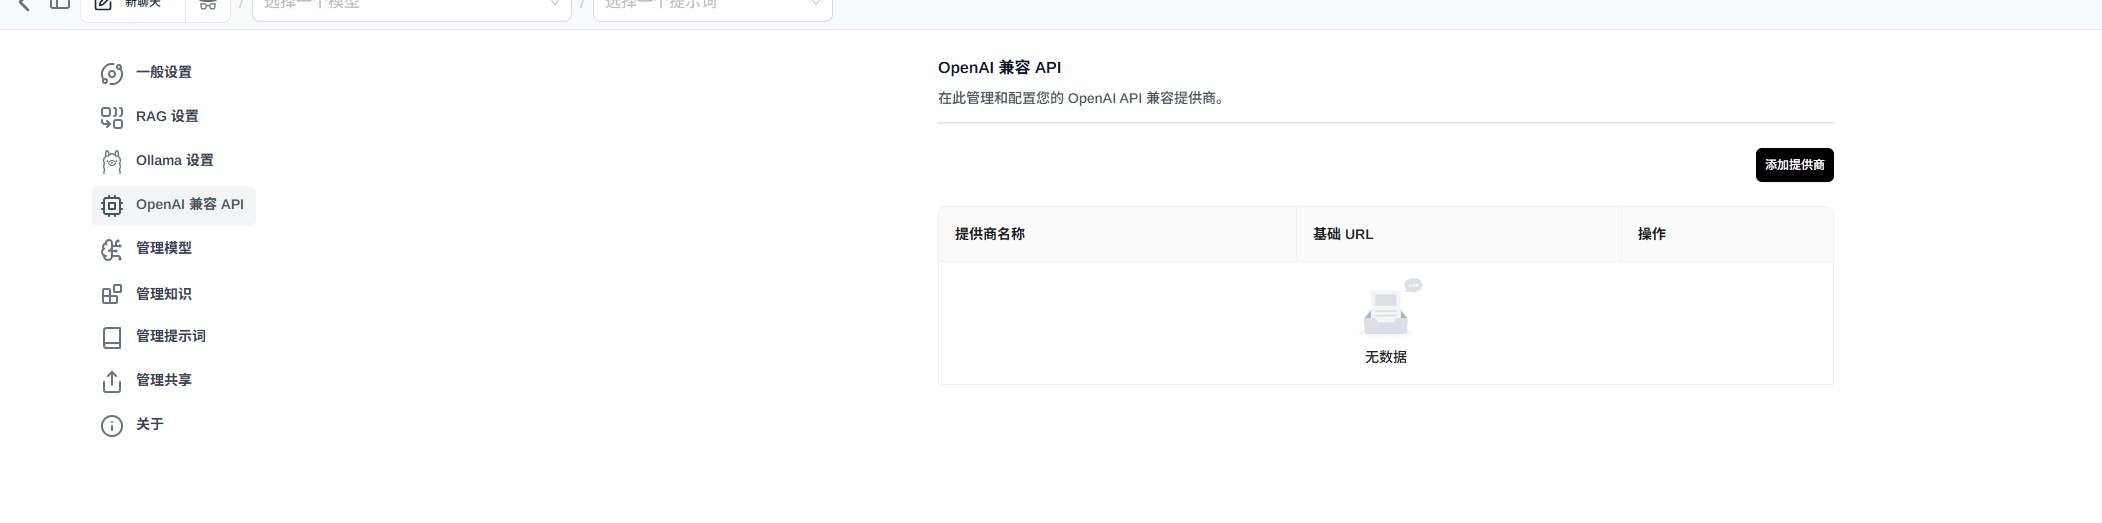Click the llama icon for Ollama 设置
Image resolution: width=2102 pixels, height=523 pixels.
coord(112,161)
